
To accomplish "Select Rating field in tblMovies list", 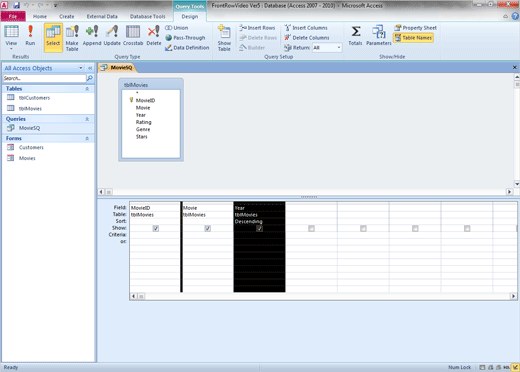I will pyautogui.click(x=143, y=122).
